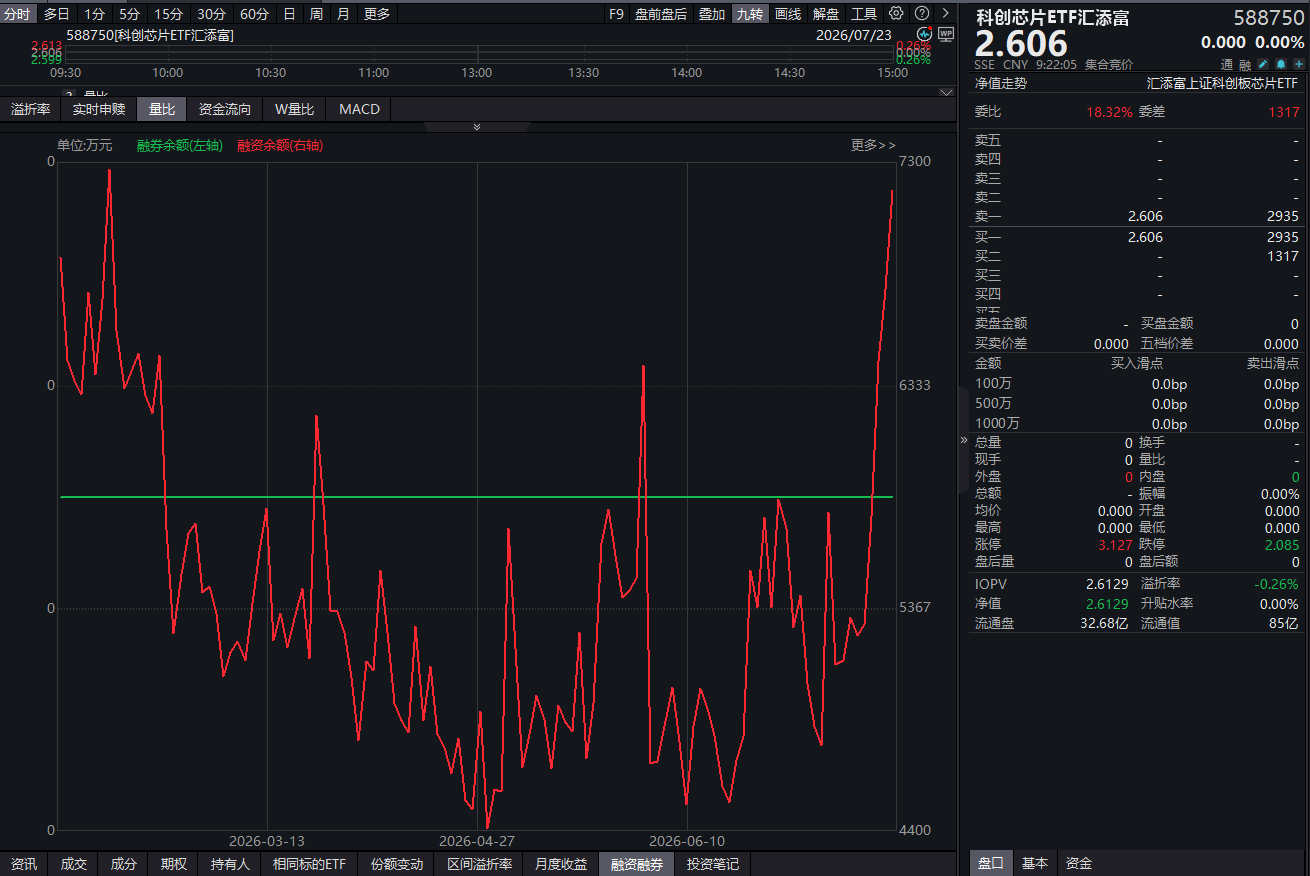Collapse the right quote panel arrow
The height and width of the screenshot is (876, 1310).
964,440
